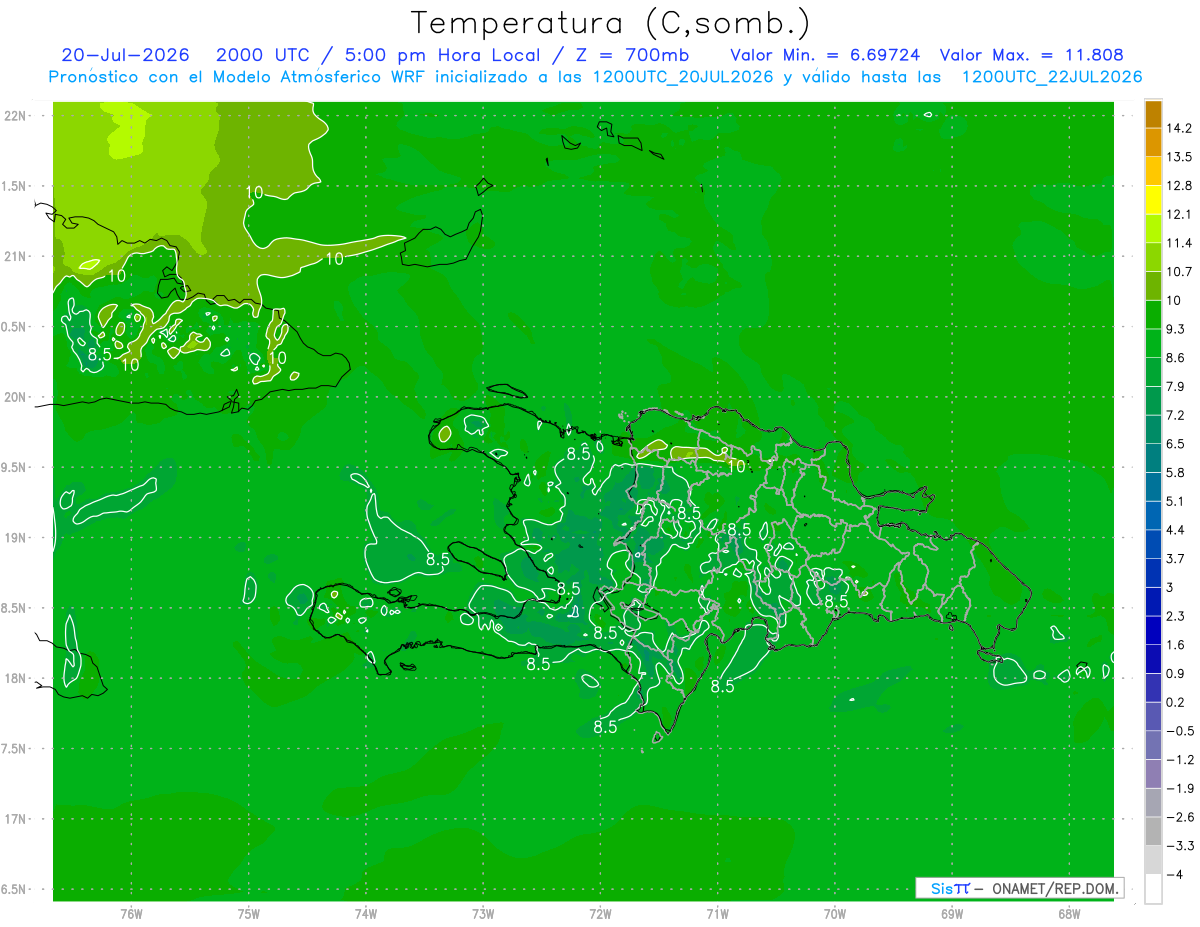
Task: Select the light green legend swatch between 10.7 and 11.4
Action: click(x=1153, y=258)
